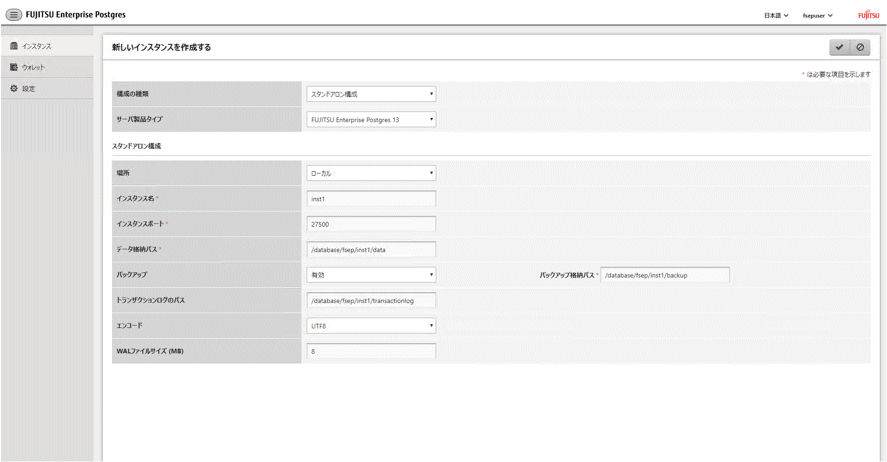887x462 pixels.
Task: Click the データ格納パス input field
Action: 371,249
